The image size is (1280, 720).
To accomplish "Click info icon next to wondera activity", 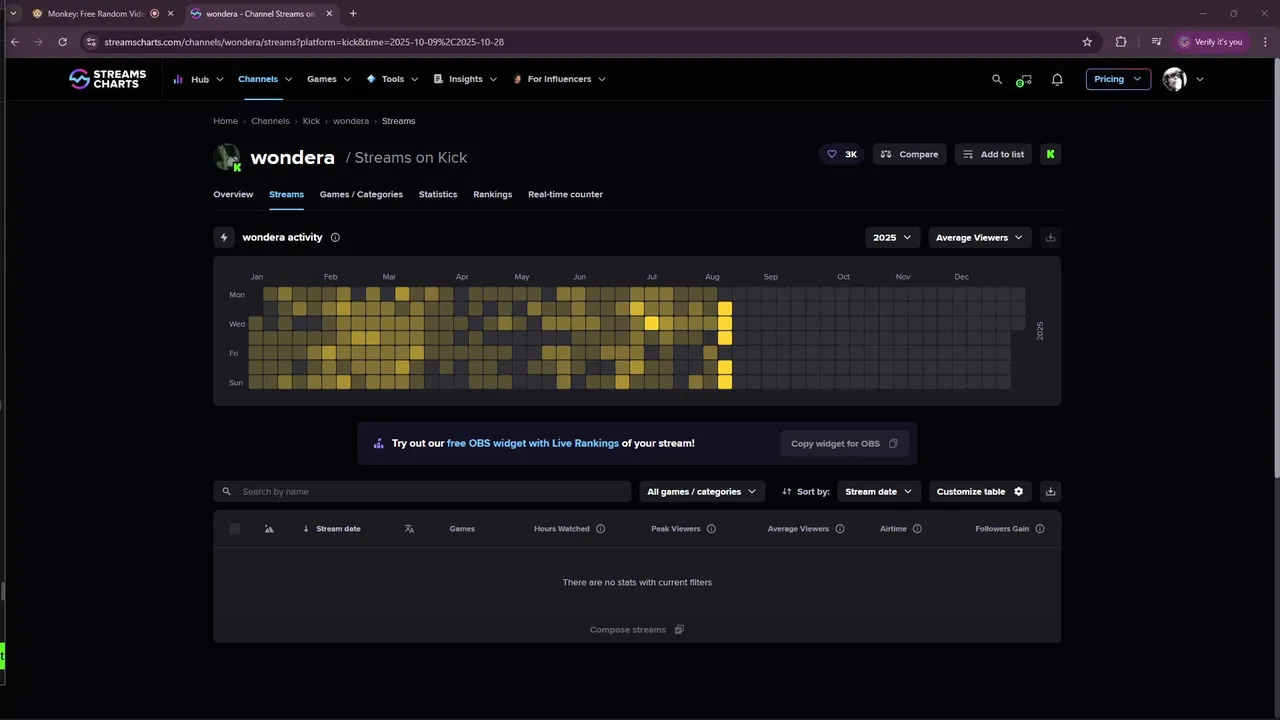I will click(335, 237).
